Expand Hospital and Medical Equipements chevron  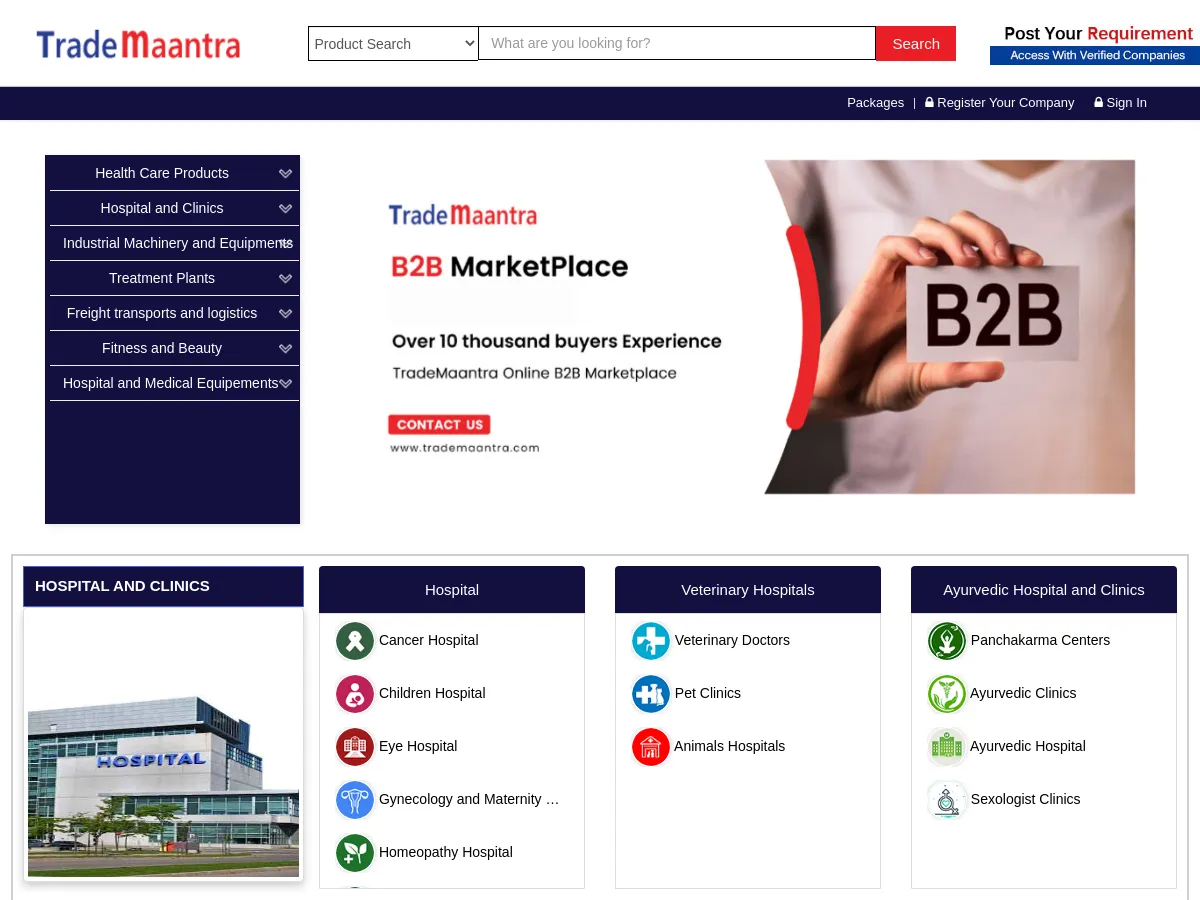pyautogui.click(x=286, y=383)
